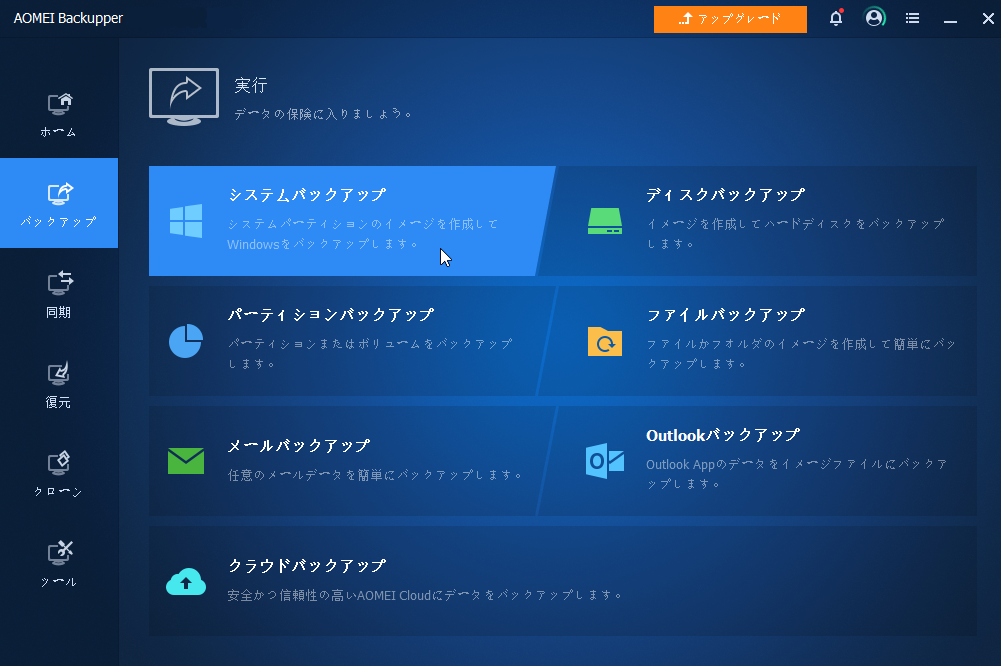Click description mentioning Windowsをバックアップ

(363, 234)
